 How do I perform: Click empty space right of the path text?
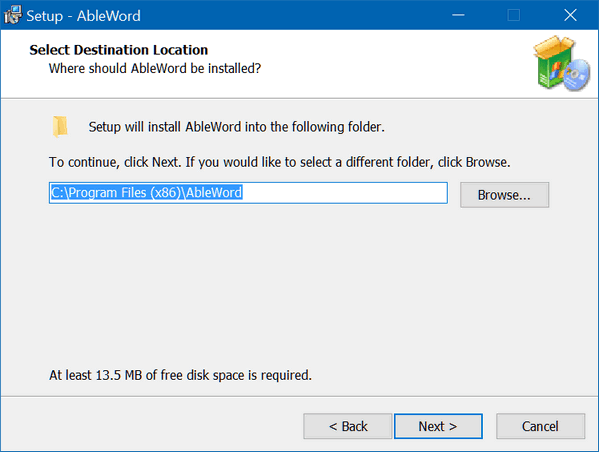coord(344,193)
